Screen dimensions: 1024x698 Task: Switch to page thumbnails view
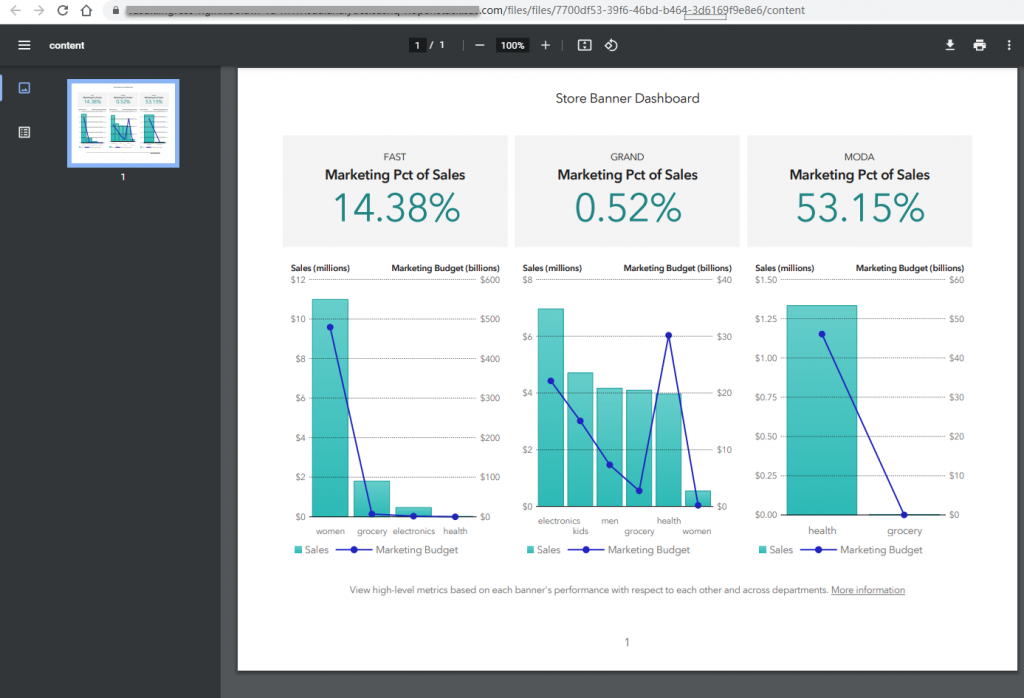coord(23,87)
